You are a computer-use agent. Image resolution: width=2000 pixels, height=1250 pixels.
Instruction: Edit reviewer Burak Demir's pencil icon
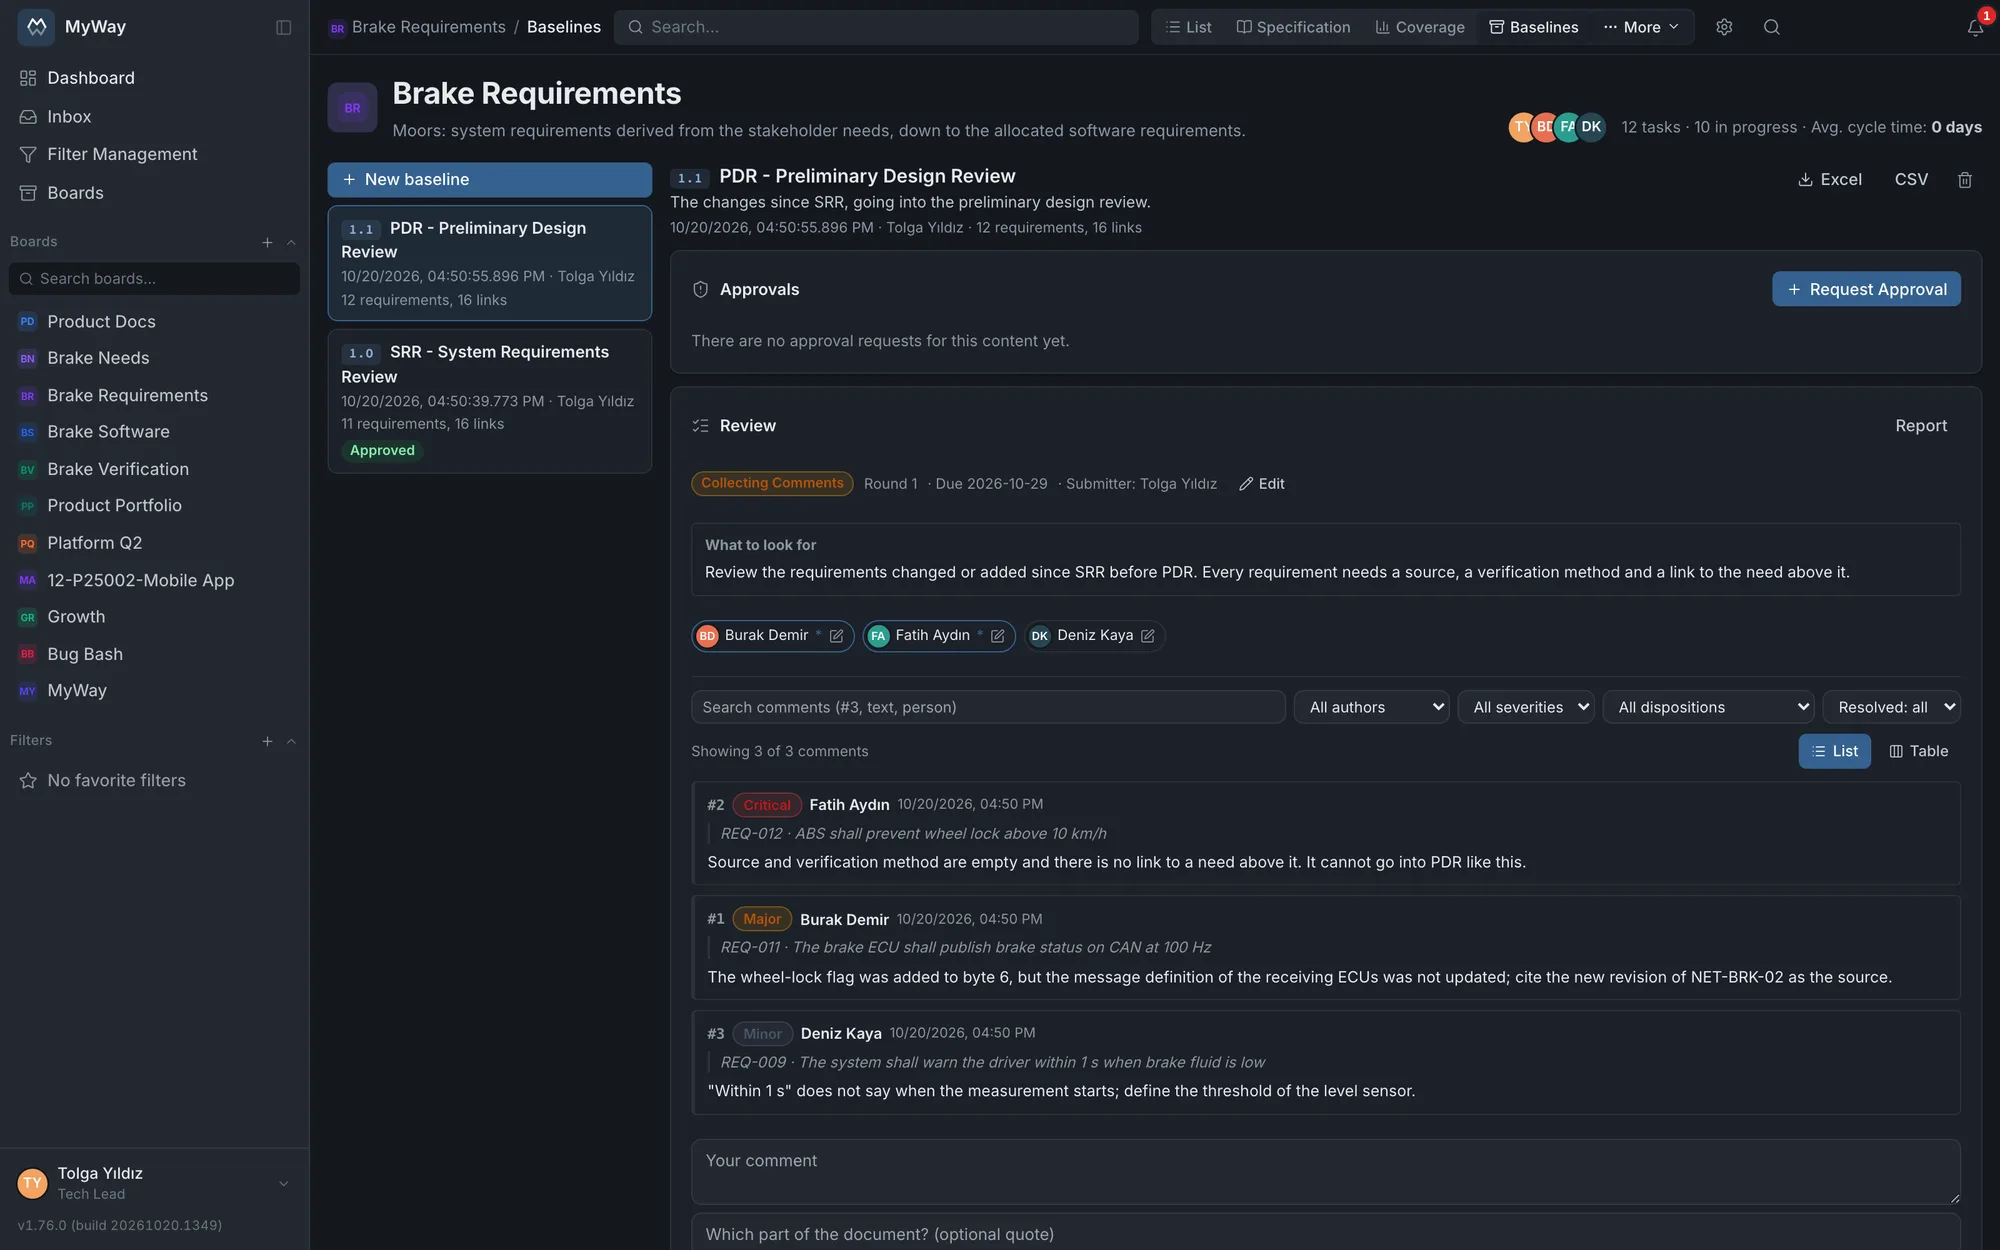(x=836, y=636)
